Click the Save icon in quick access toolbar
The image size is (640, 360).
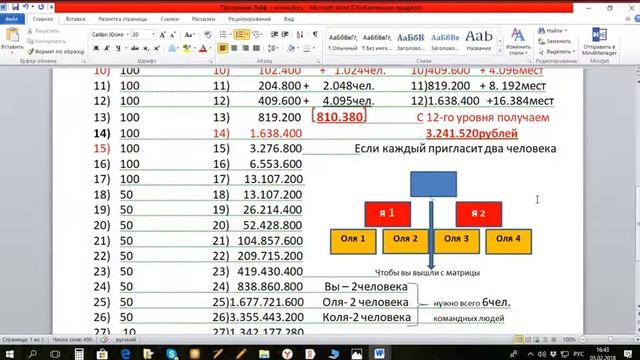pos(15,7)
